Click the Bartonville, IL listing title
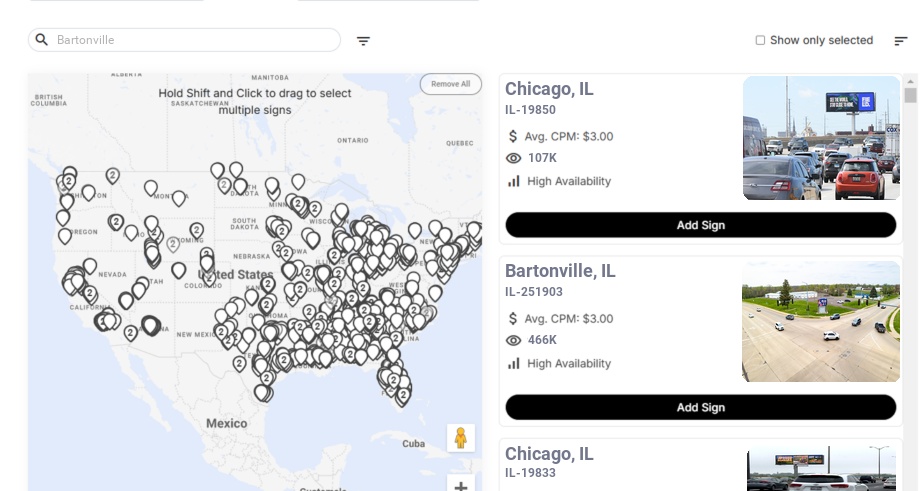Image resolution: width=920 pixels, height=491 pixels. point(560,271)
